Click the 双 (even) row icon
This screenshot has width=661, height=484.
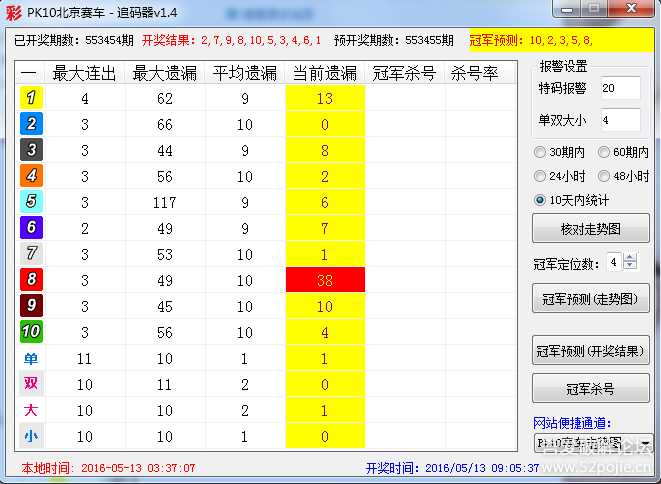31,384
